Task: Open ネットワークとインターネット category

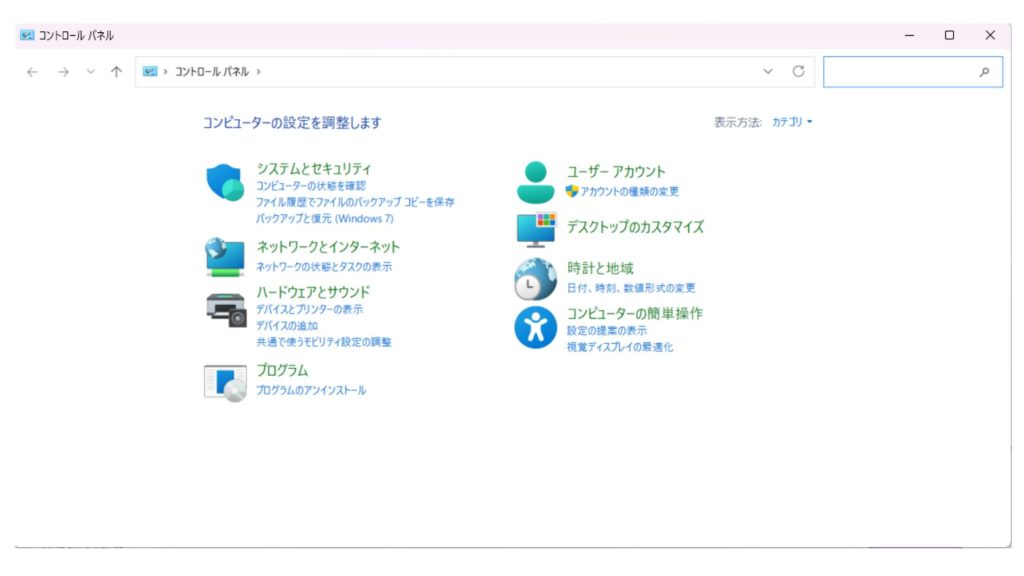Action: tap(328, 247)
